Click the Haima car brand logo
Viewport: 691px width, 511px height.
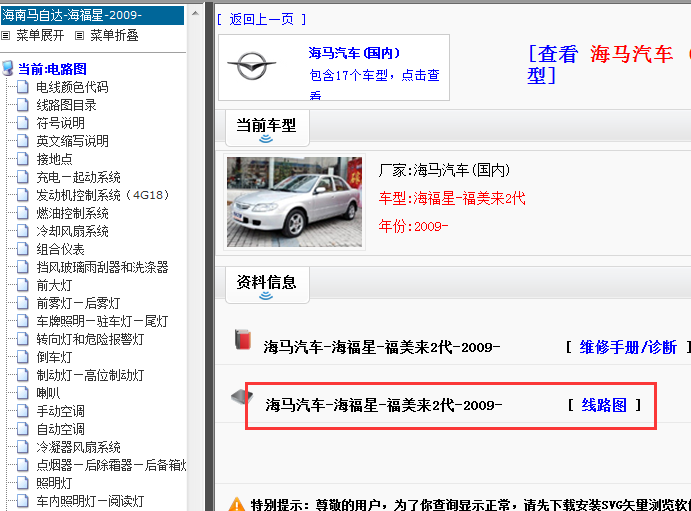252,66
